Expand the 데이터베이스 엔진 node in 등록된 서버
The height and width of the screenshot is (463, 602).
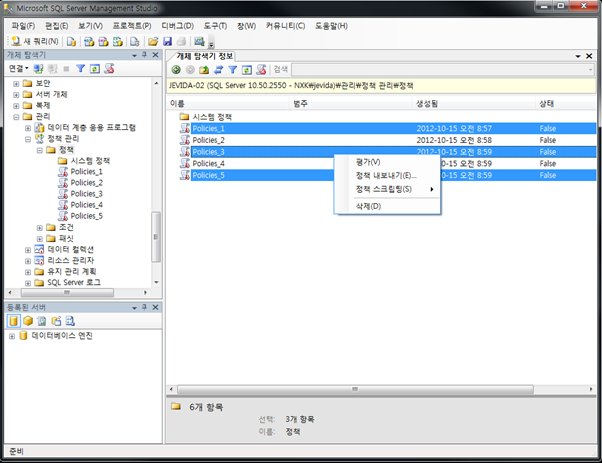(12, 336)
